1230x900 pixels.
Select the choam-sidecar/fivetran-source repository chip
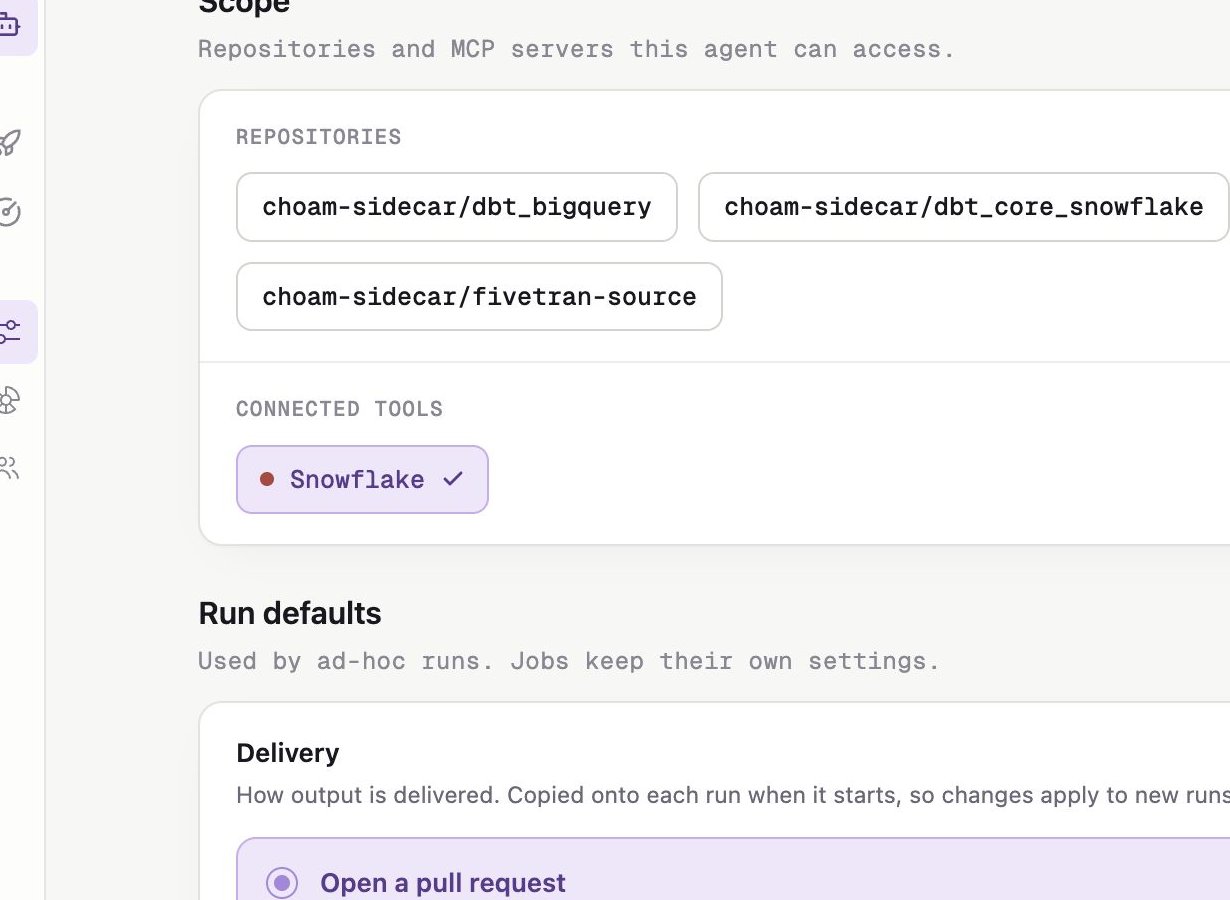click(x=479, y=296)
